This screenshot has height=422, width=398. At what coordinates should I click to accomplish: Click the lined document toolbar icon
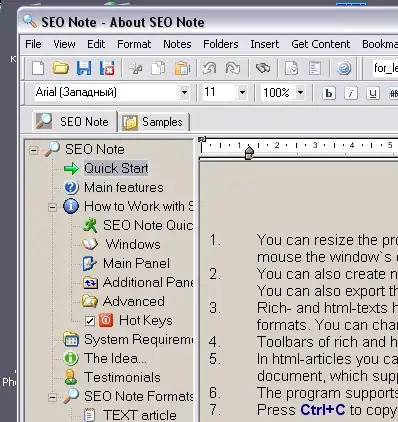[x=315, y=68]
